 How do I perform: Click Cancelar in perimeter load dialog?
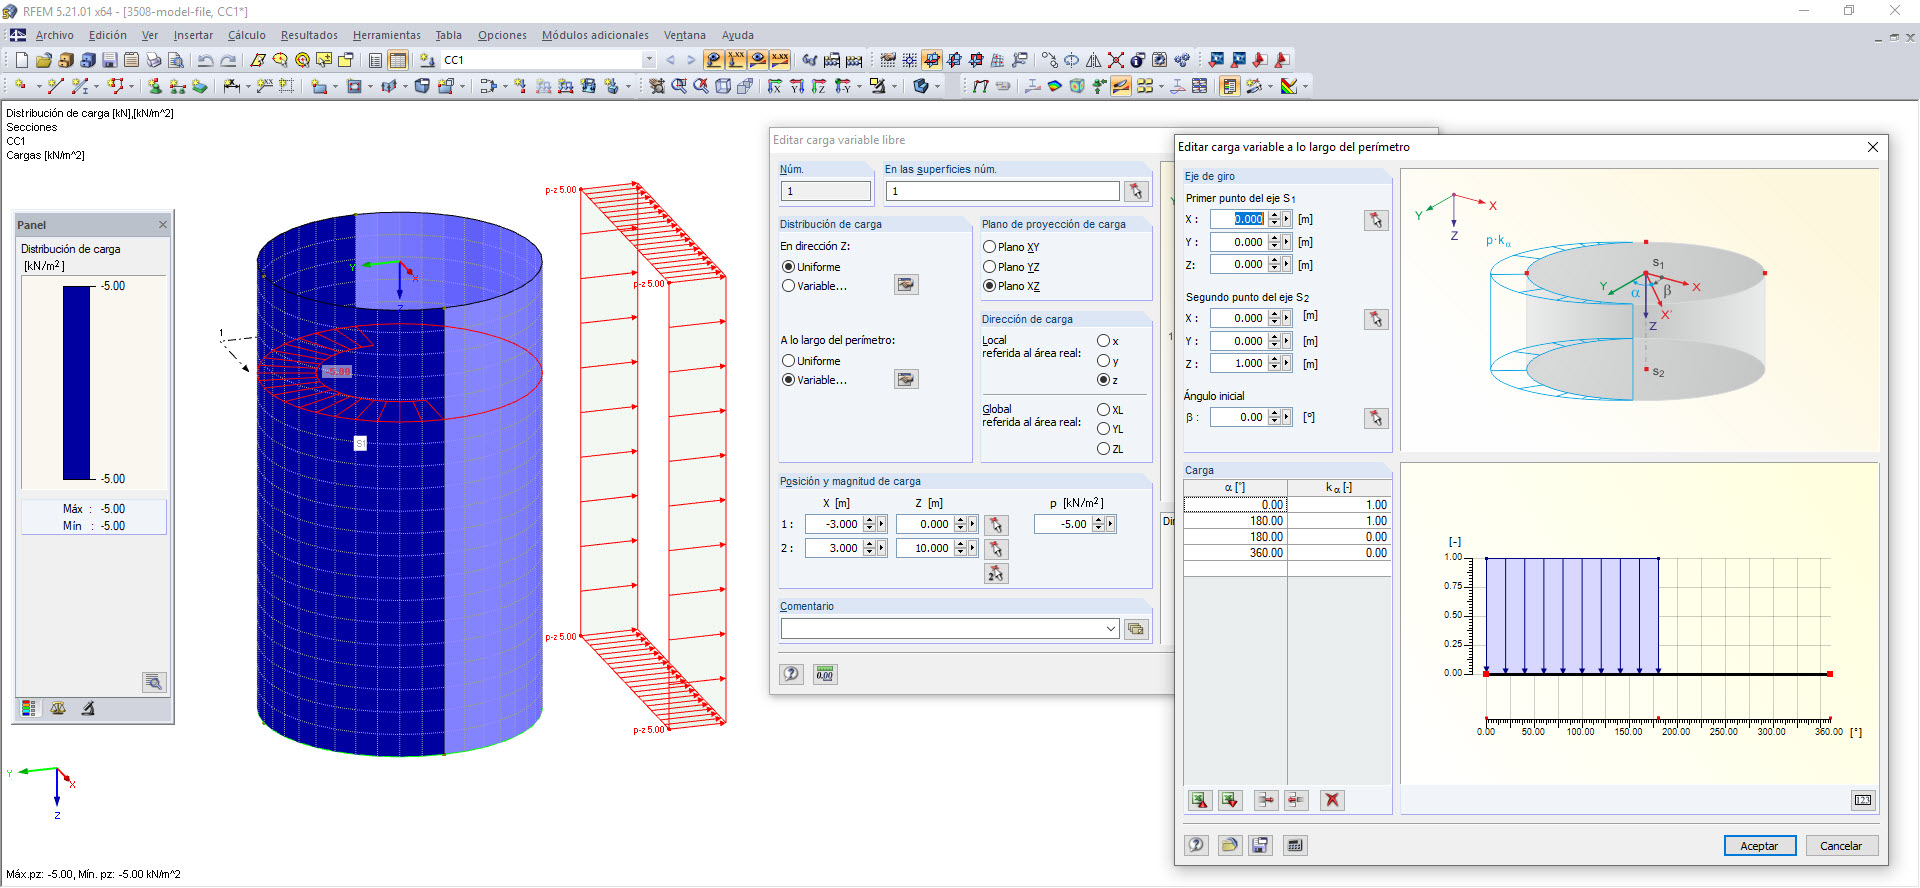pos(1841,846)
